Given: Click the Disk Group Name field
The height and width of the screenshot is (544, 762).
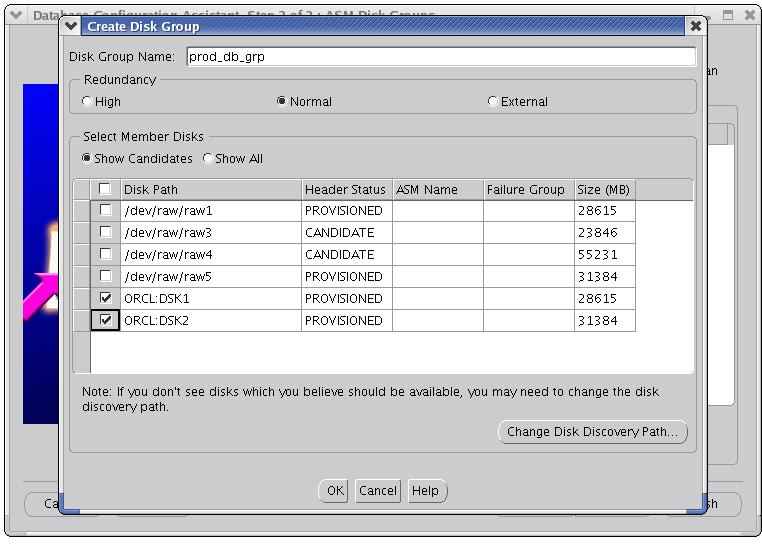Looking at the screenshot, I should click(440, 58).
